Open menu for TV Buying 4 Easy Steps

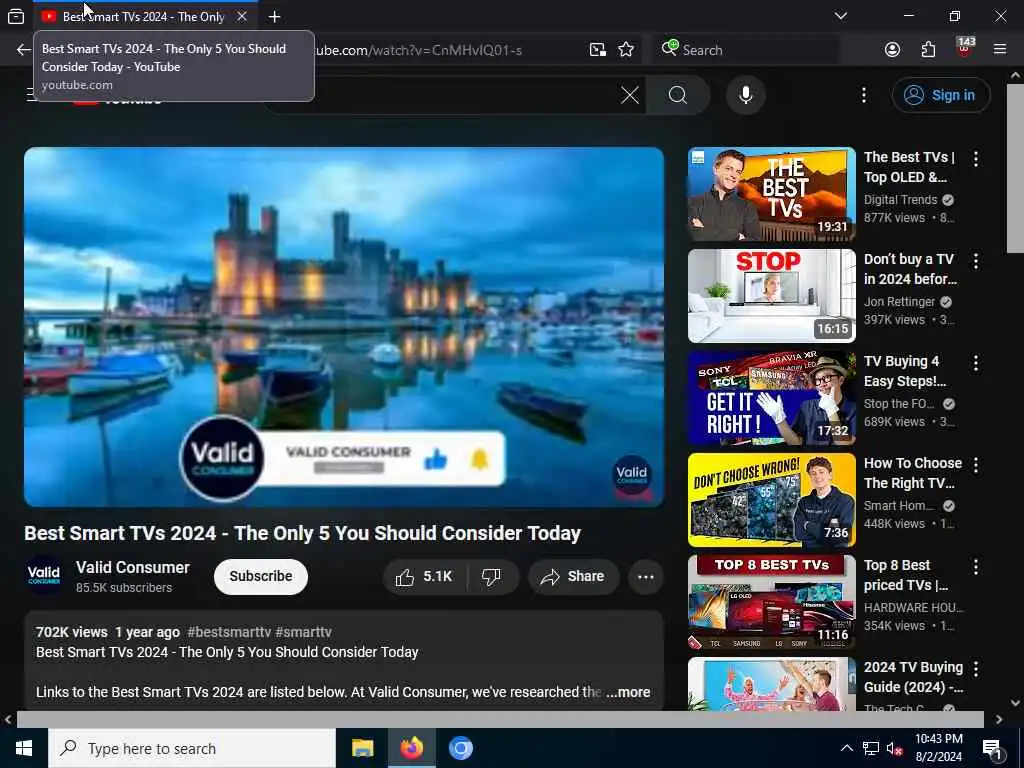(x=976, y=363)
